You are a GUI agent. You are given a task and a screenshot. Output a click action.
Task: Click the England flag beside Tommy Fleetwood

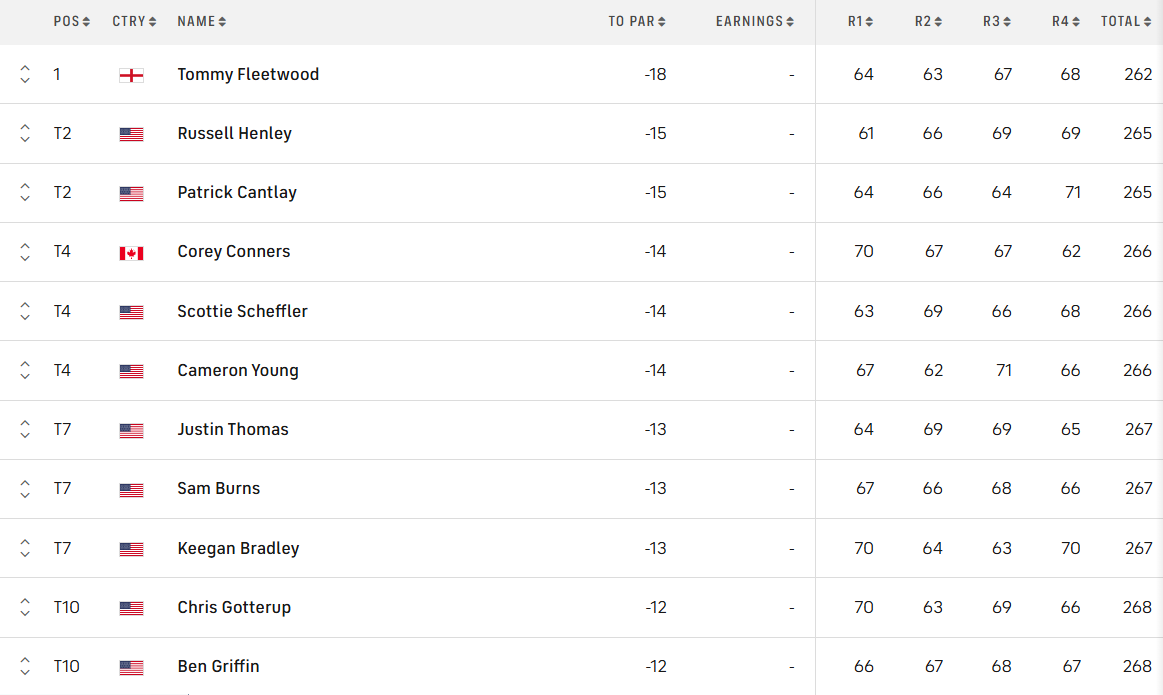pyautogui.click(x=131, y=75)
